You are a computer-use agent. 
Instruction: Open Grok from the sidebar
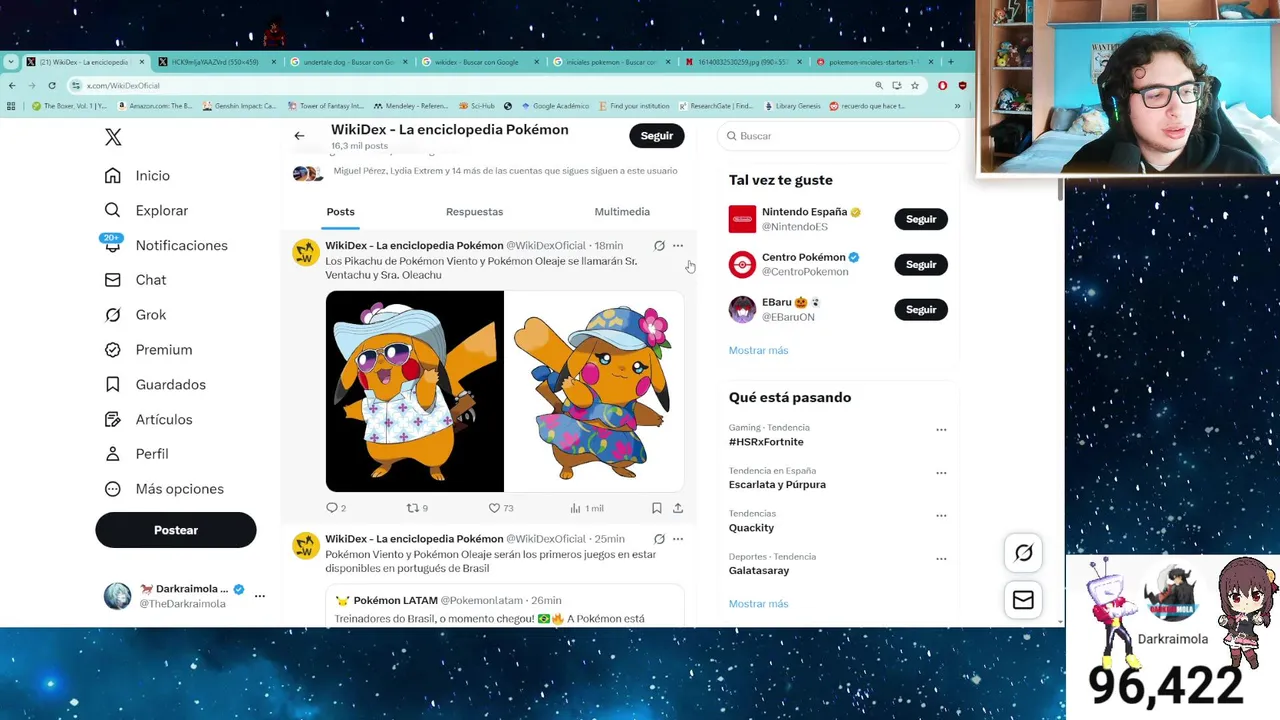pos(135,314)
